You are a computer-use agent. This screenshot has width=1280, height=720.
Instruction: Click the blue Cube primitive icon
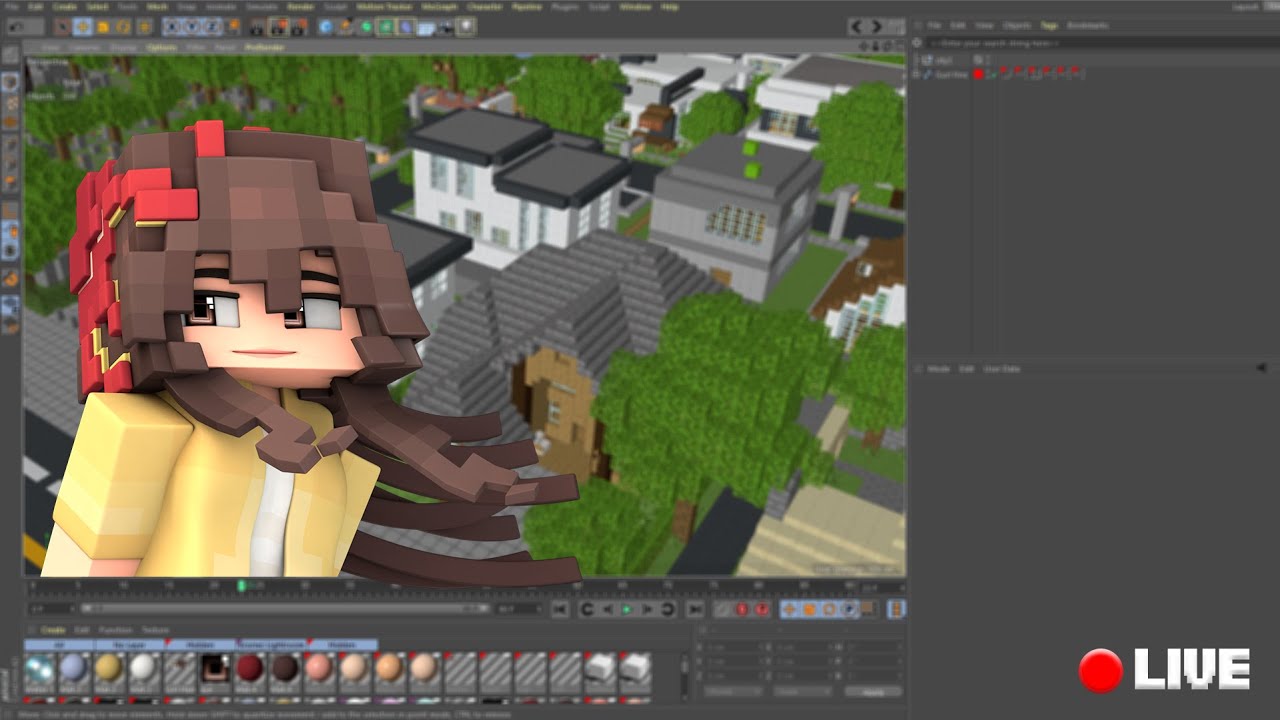coord(326,27)
